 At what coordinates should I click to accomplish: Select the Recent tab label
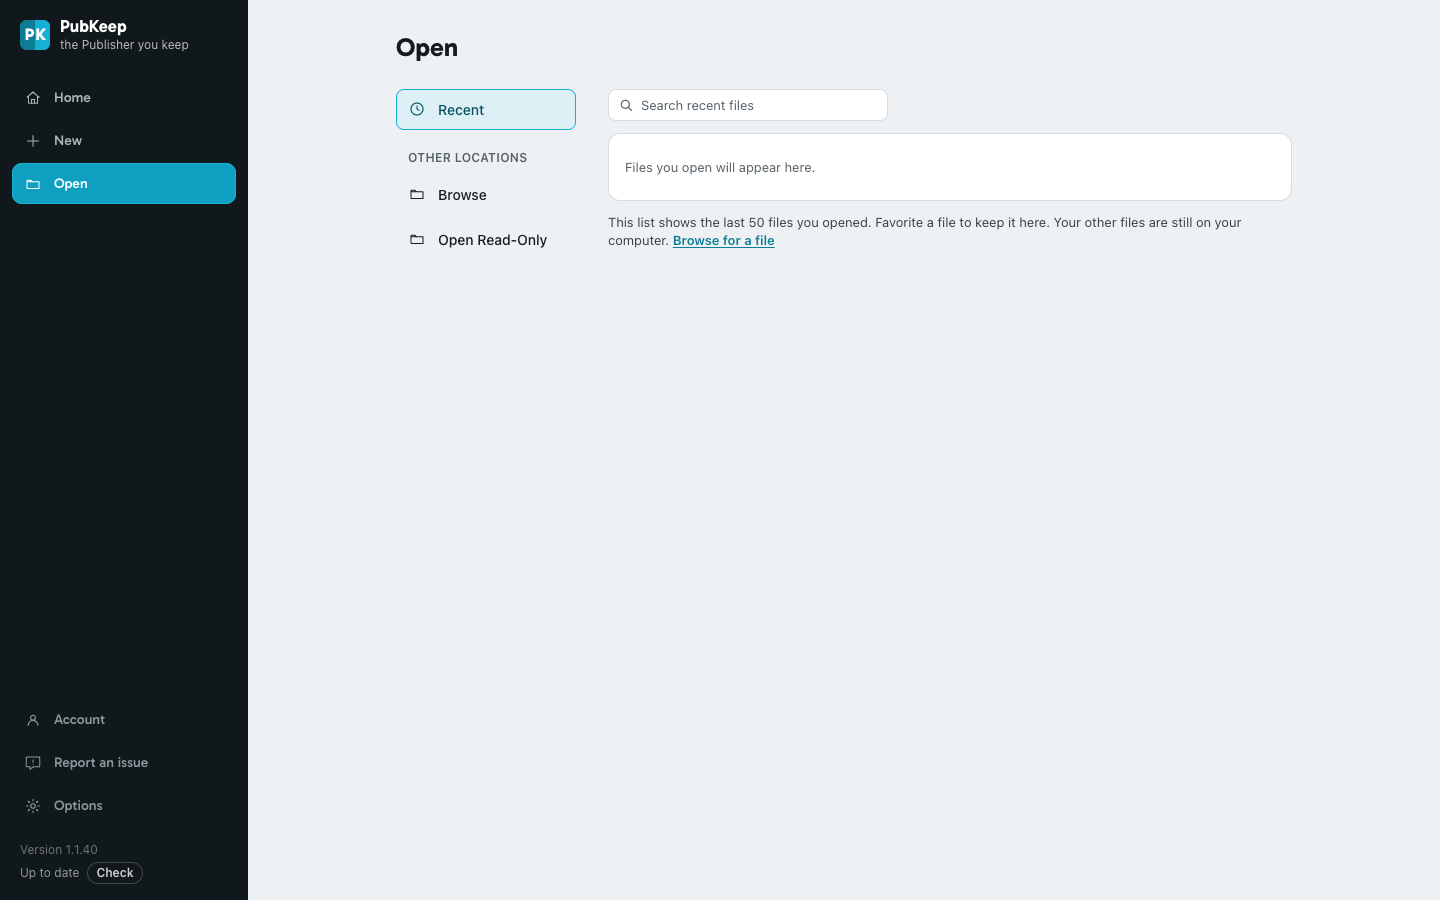click(461, 110)
